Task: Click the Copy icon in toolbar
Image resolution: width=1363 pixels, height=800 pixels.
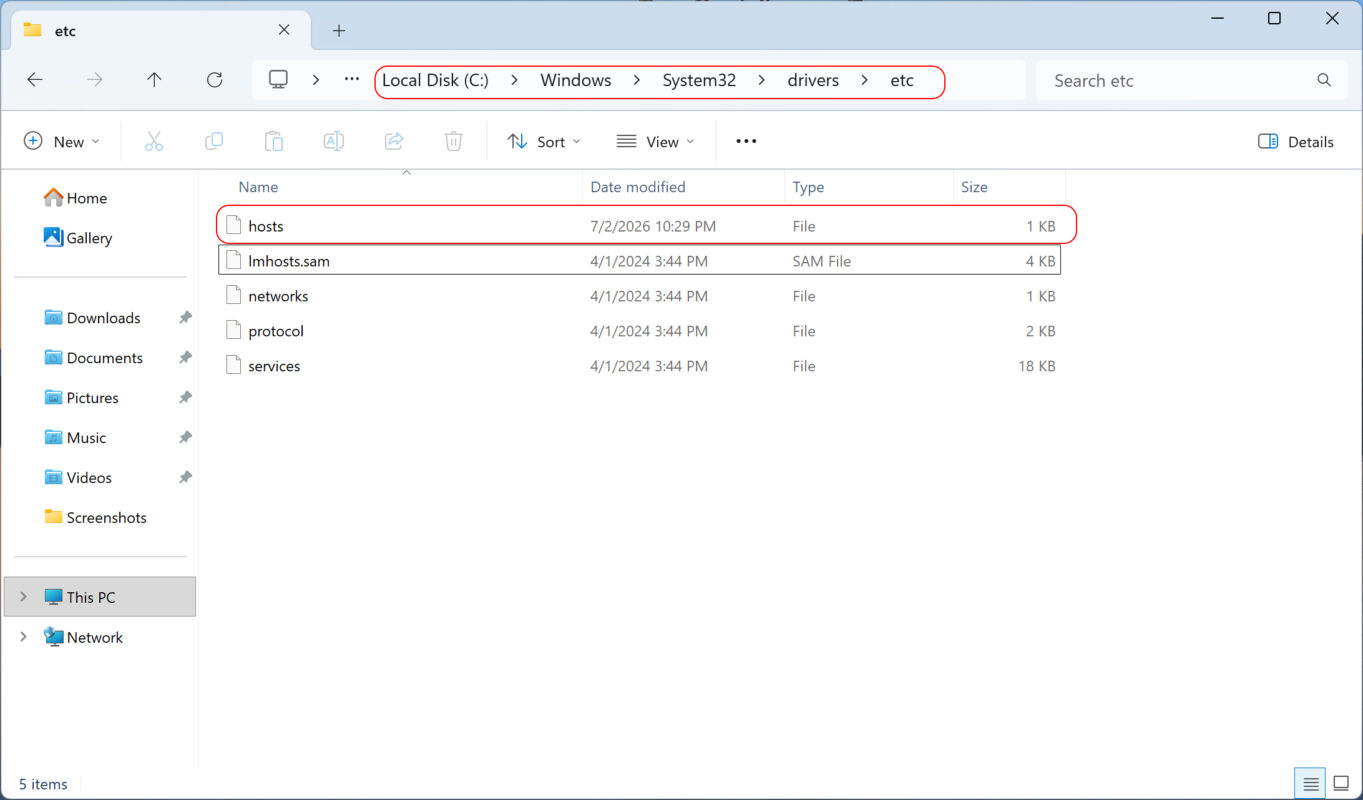Action: [x=214, y=142]
